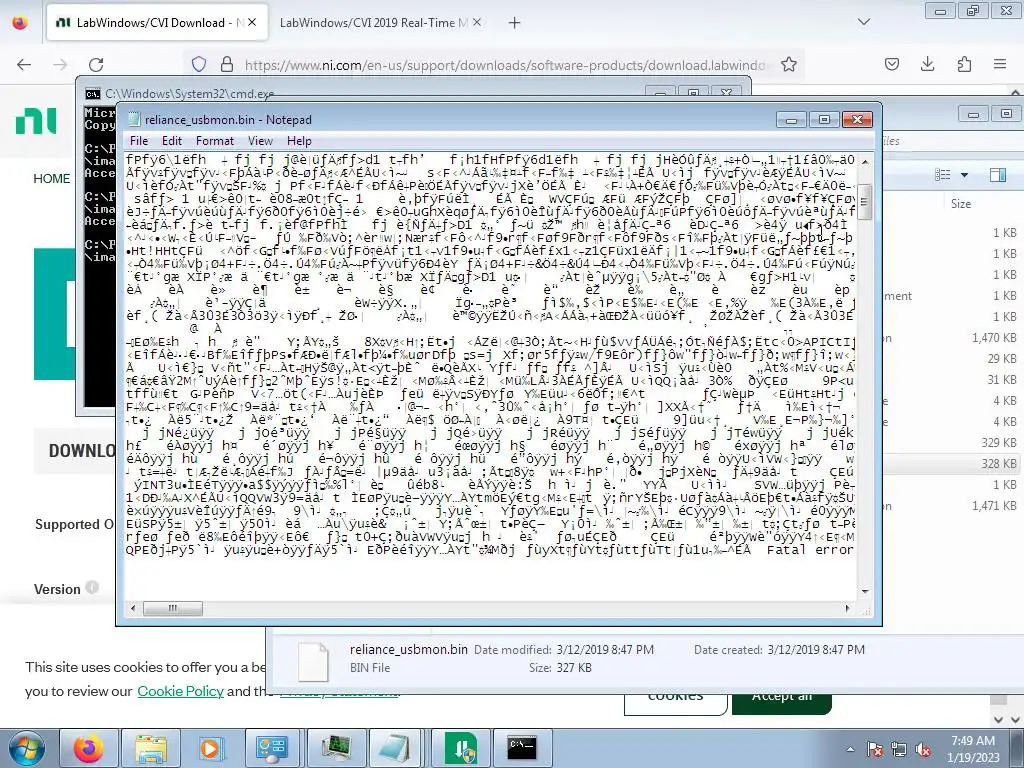
Task: Click Notepad title bar icon
Action: (135, 120)
